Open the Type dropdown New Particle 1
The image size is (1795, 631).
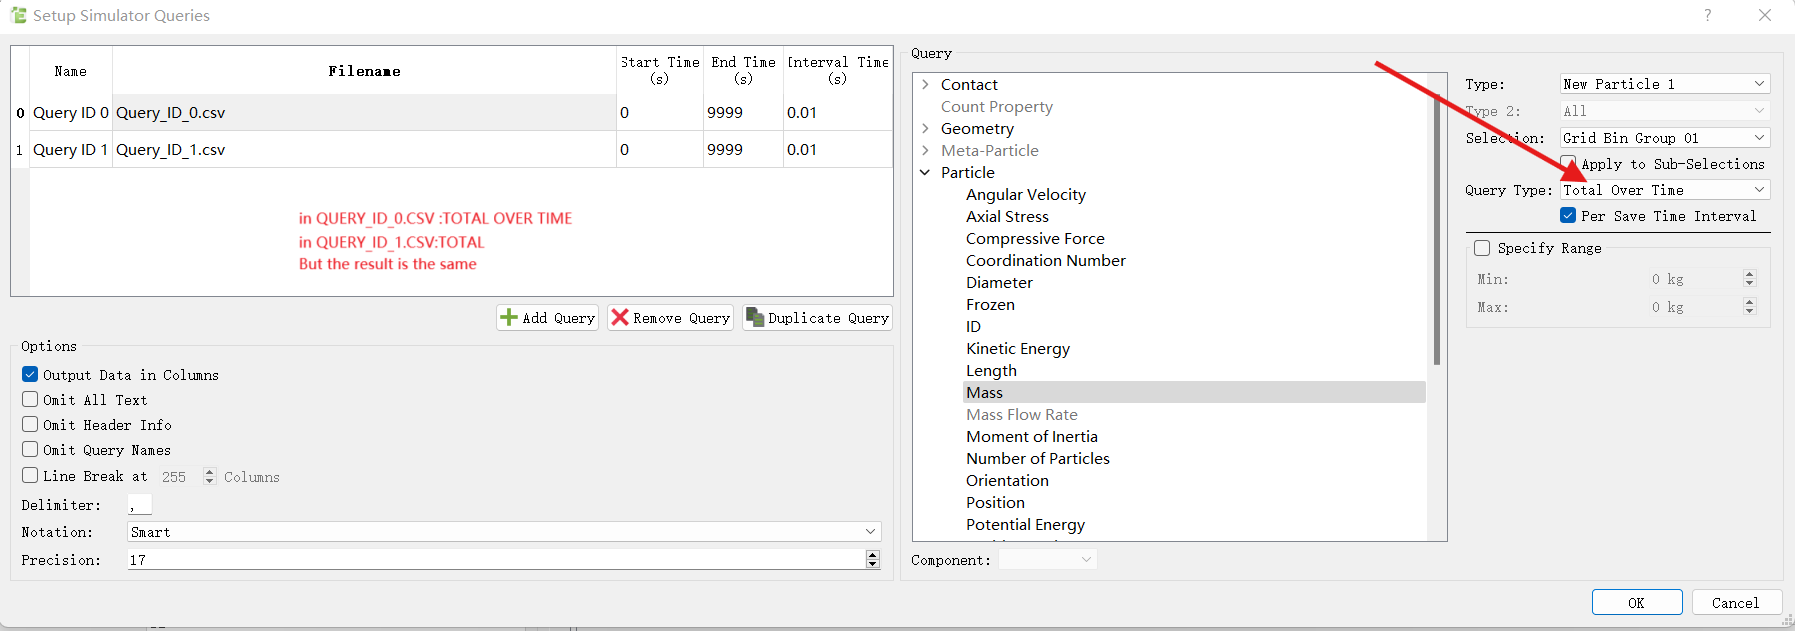click(x=1665, y=84)
